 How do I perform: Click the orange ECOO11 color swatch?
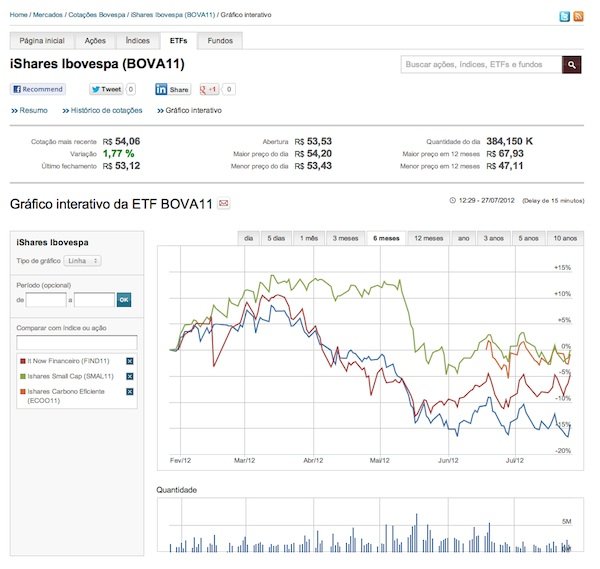tap(23, 391)
